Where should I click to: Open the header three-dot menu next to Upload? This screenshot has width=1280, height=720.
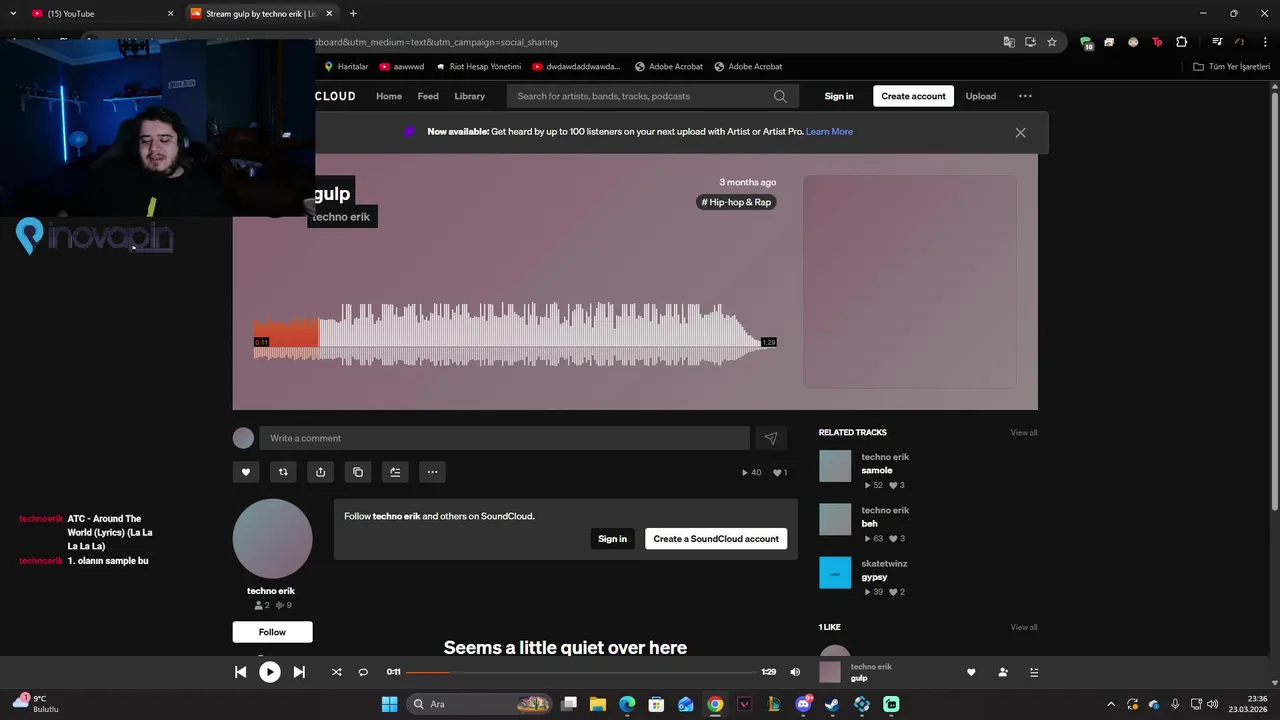click(x=1025, y=96)
